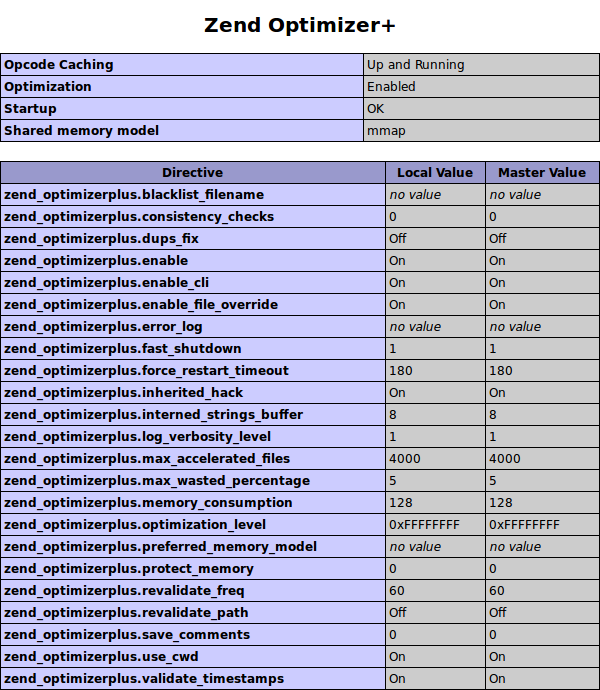Click the Local "no value" for error_log
This screenshot has width=600, height=690.
click(415, 327)
